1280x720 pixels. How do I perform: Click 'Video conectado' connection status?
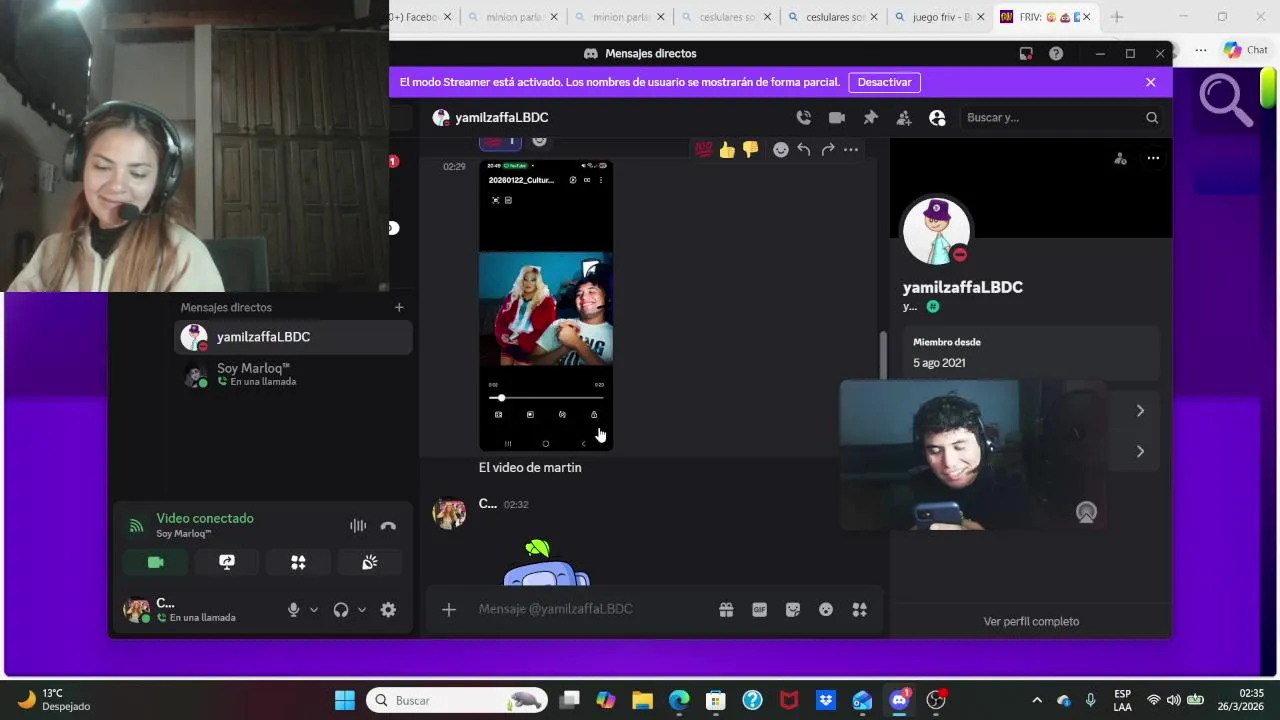click(205, 518)
